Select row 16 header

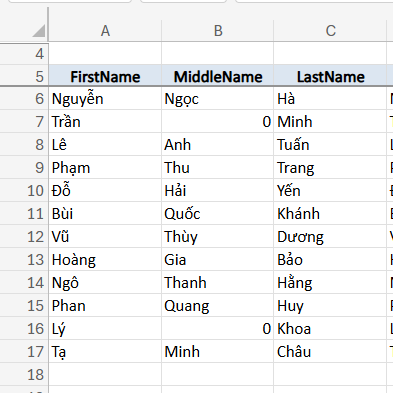point(24,329)
